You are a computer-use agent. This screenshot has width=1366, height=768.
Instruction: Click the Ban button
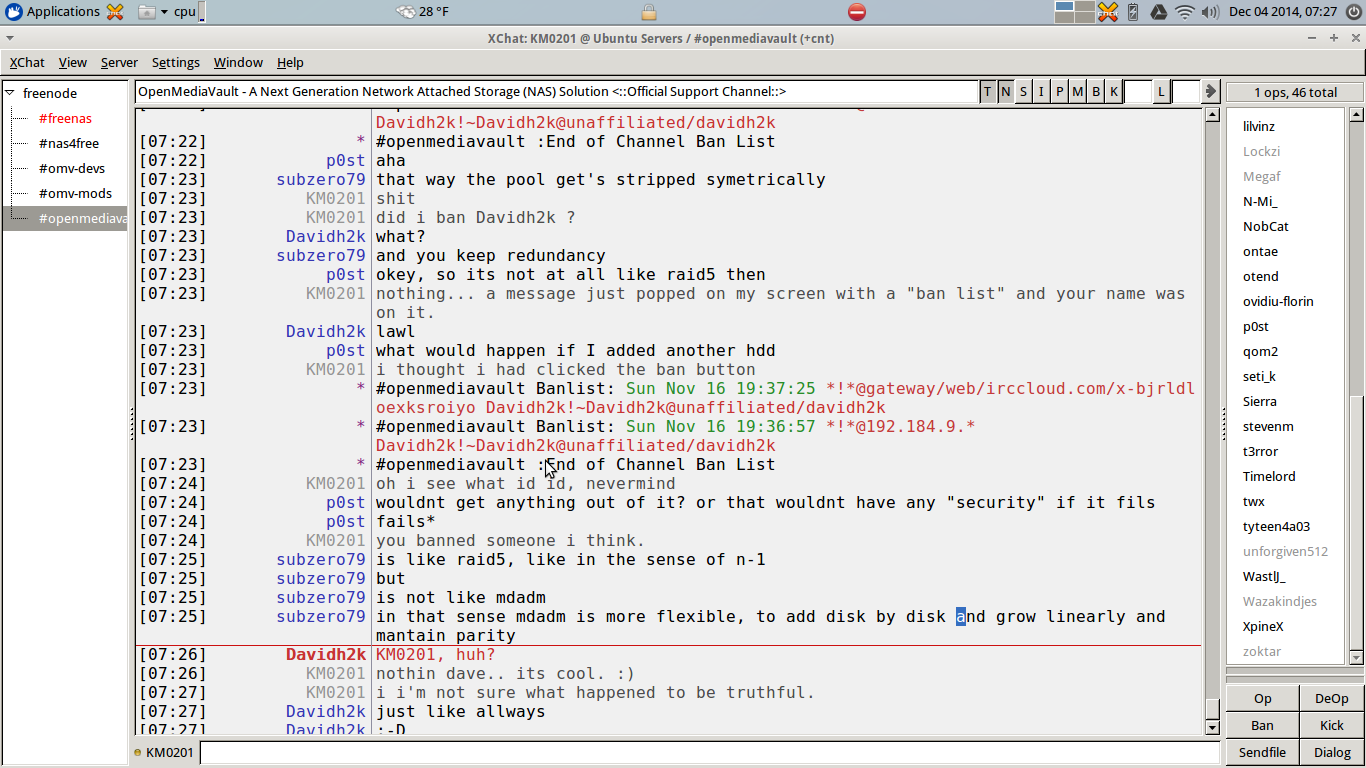pos(1262,726)
